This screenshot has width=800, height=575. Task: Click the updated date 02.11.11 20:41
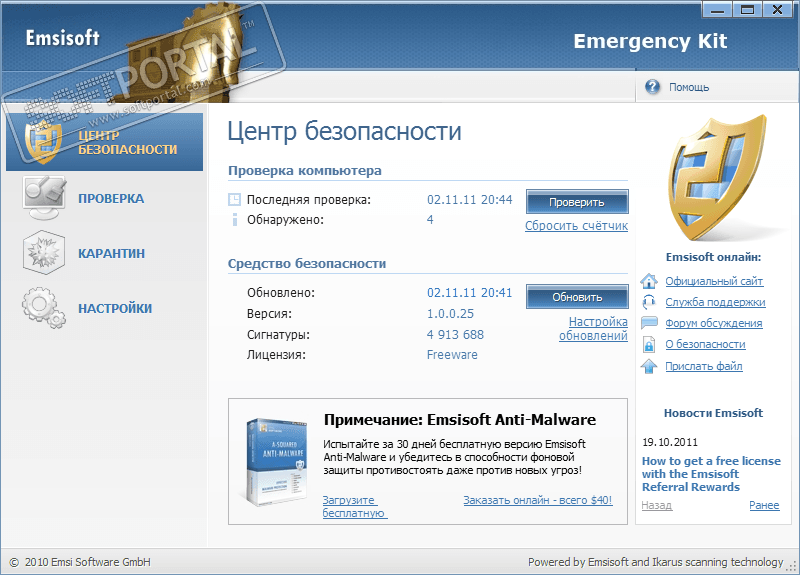[x=469, y=292]
